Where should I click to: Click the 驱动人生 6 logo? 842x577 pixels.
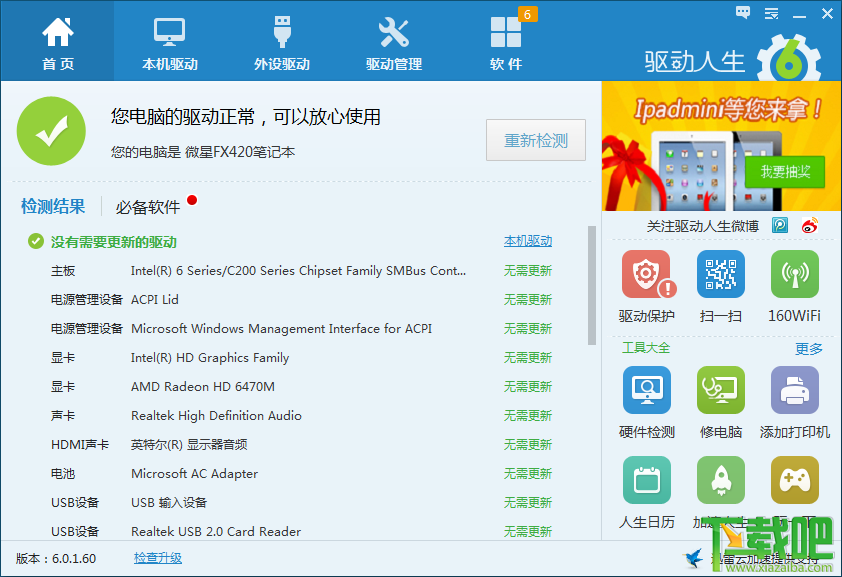[733, 60]
